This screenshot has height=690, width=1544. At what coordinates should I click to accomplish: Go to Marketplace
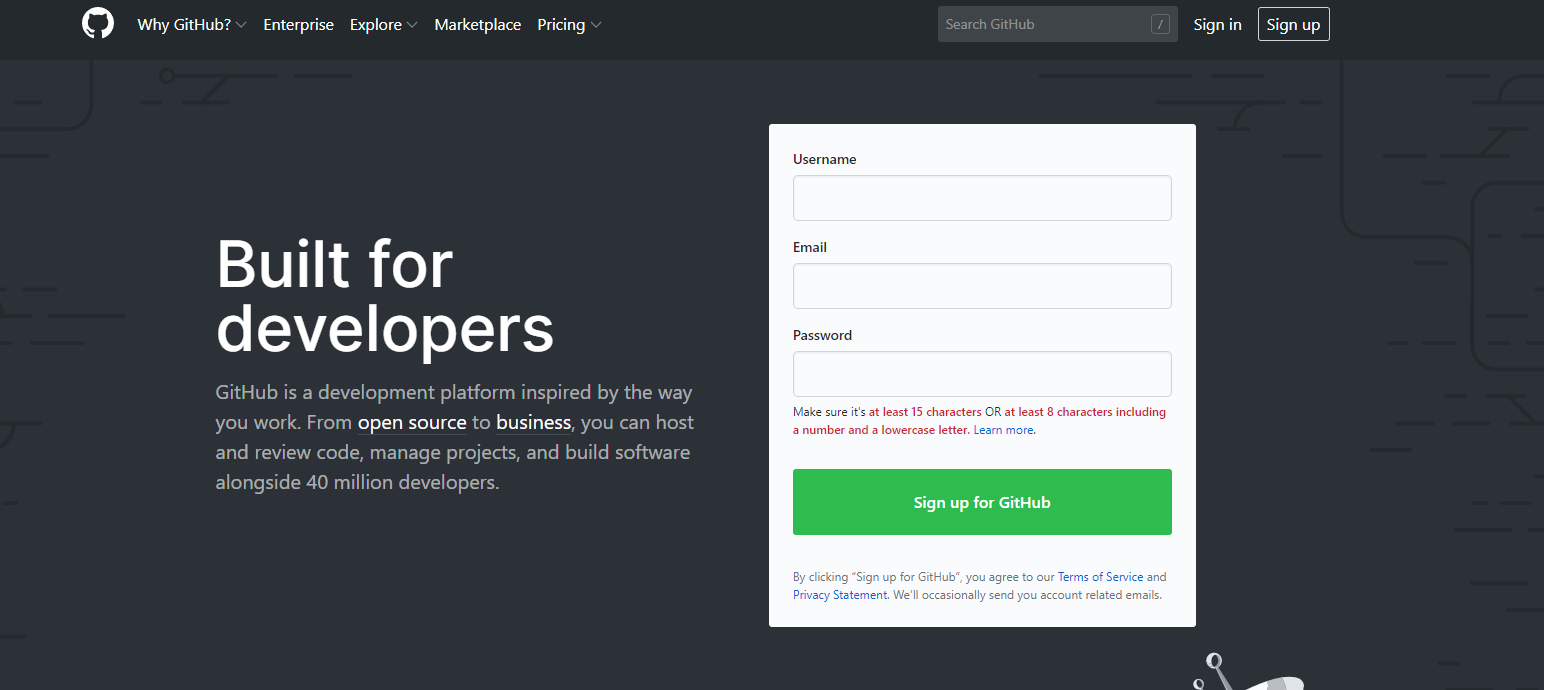(x=478, y=25)
